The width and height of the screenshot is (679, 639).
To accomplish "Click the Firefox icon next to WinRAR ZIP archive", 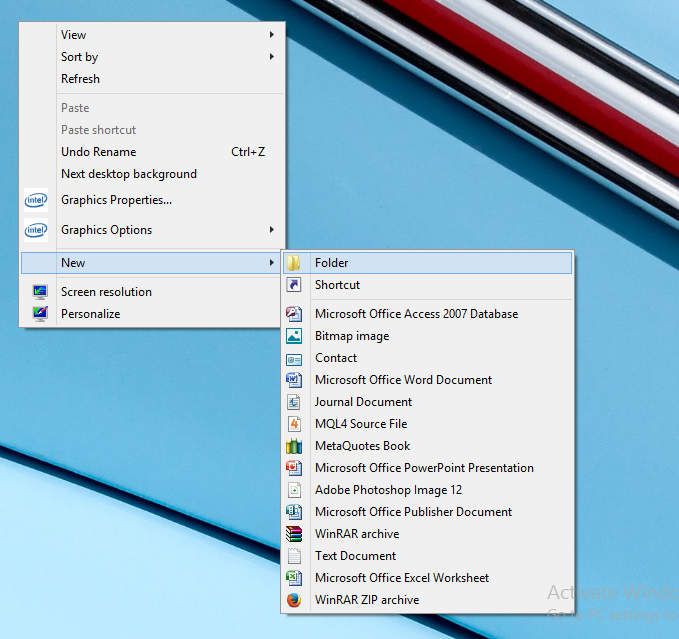I will pyautogui.click(x=294, y=600).
